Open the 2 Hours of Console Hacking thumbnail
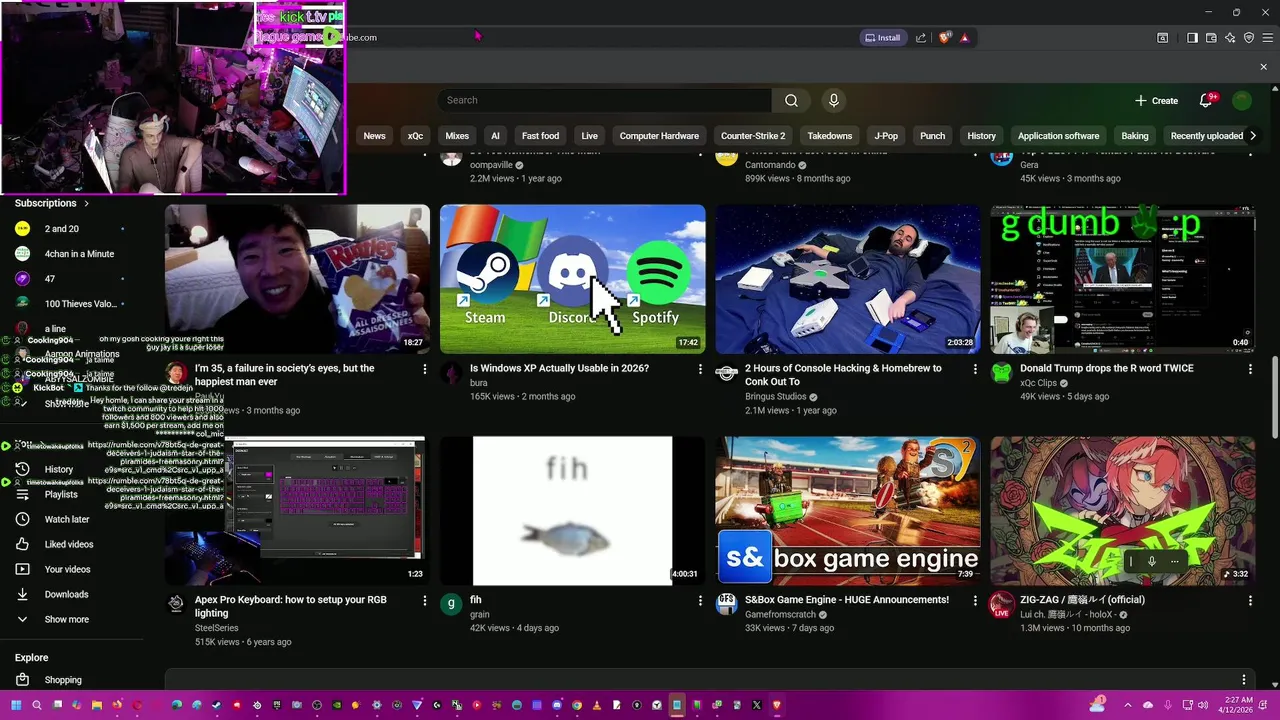The width and height of the screenshot is (1280, 720). click(x=848, y=279)
